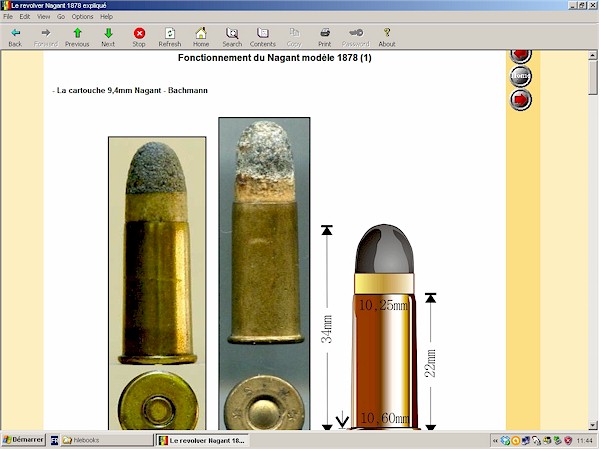
Task: Open the Help menu
Action: click(106, 16)
